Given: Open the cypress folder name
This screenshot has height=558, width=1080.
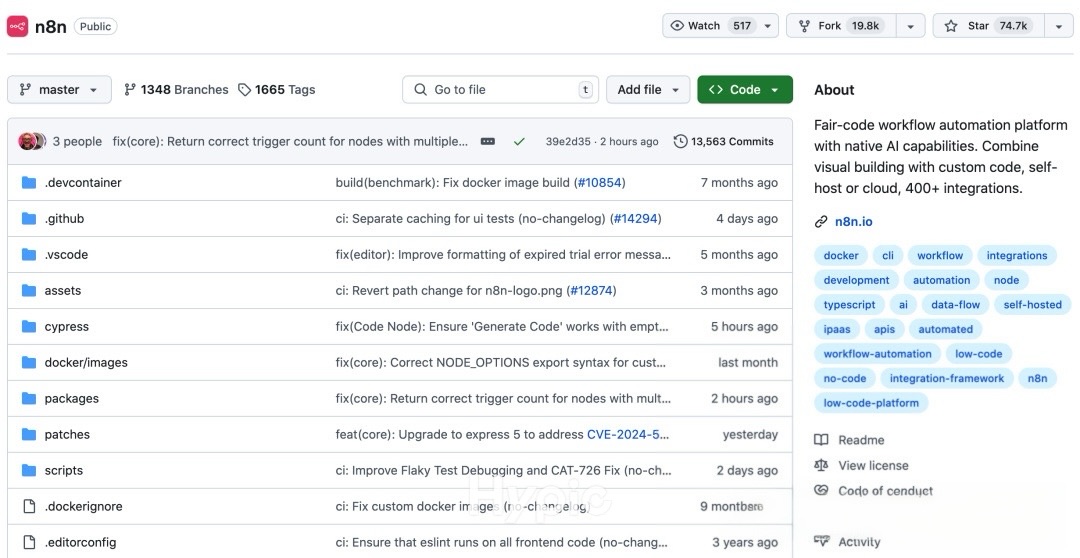Looking at the screenshot, I should click(x=67, y=327).
